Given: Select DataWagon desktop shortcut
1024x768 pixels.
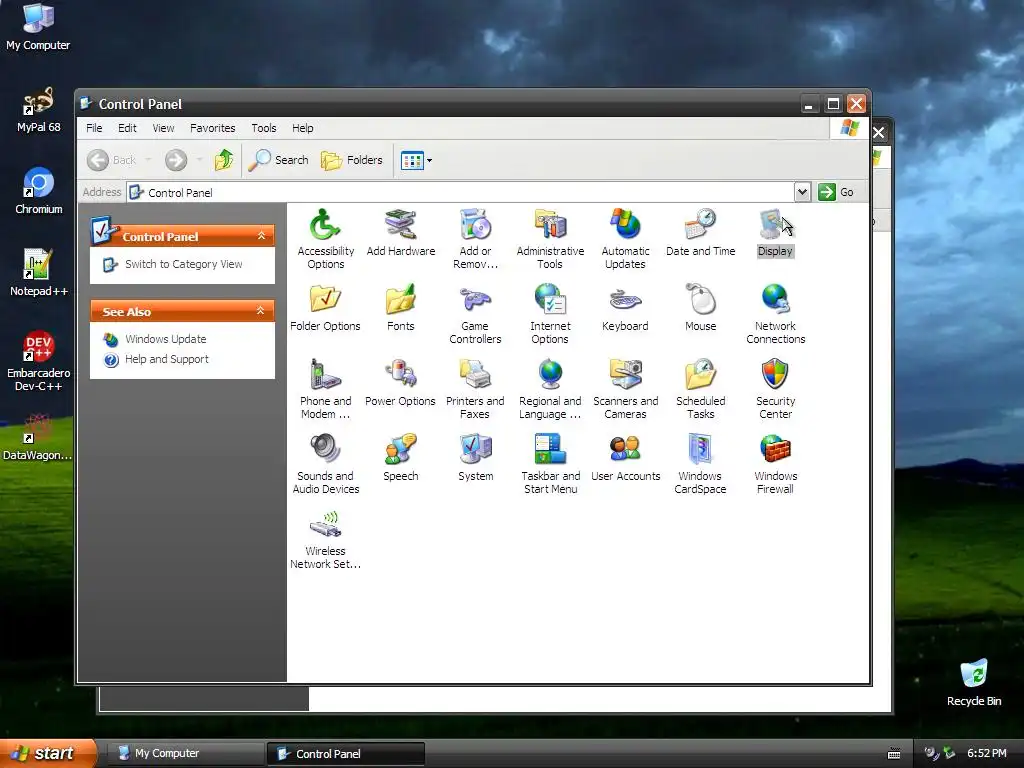Looking at the screenshot, I should click(x=38, y=438).
